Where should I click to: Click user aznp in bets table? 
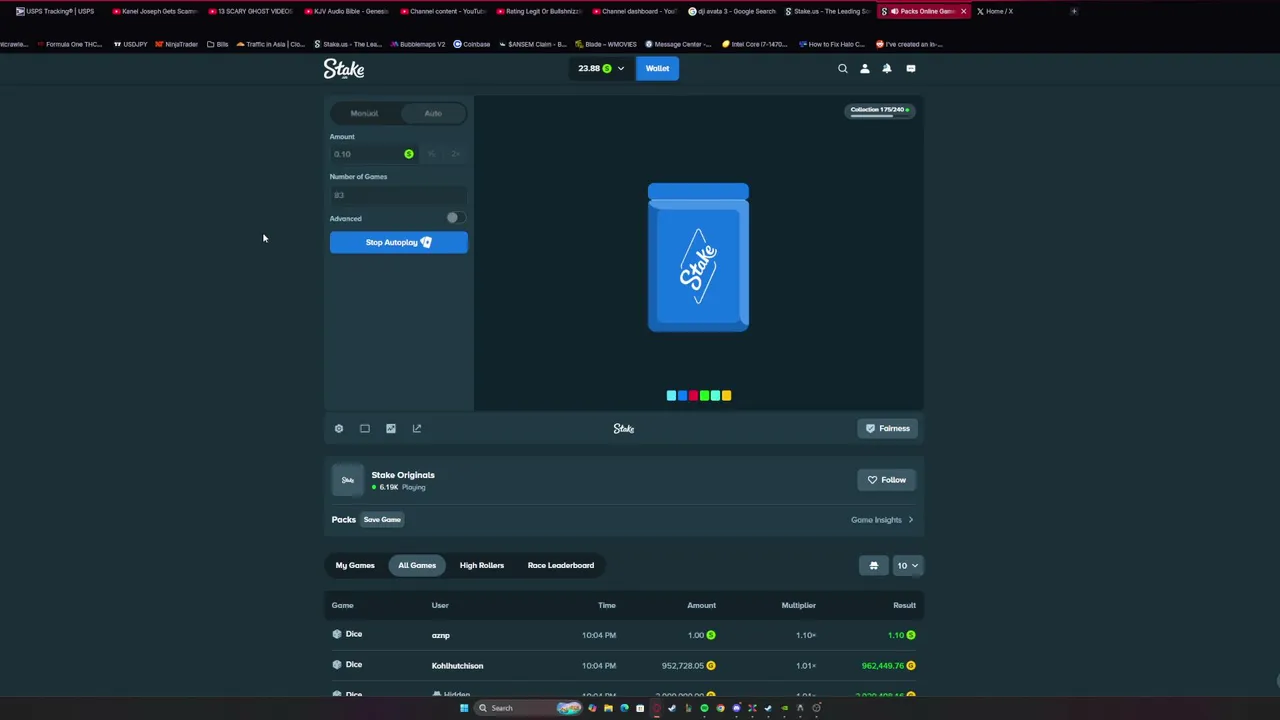pyautogui.click(x=441, y=635)
